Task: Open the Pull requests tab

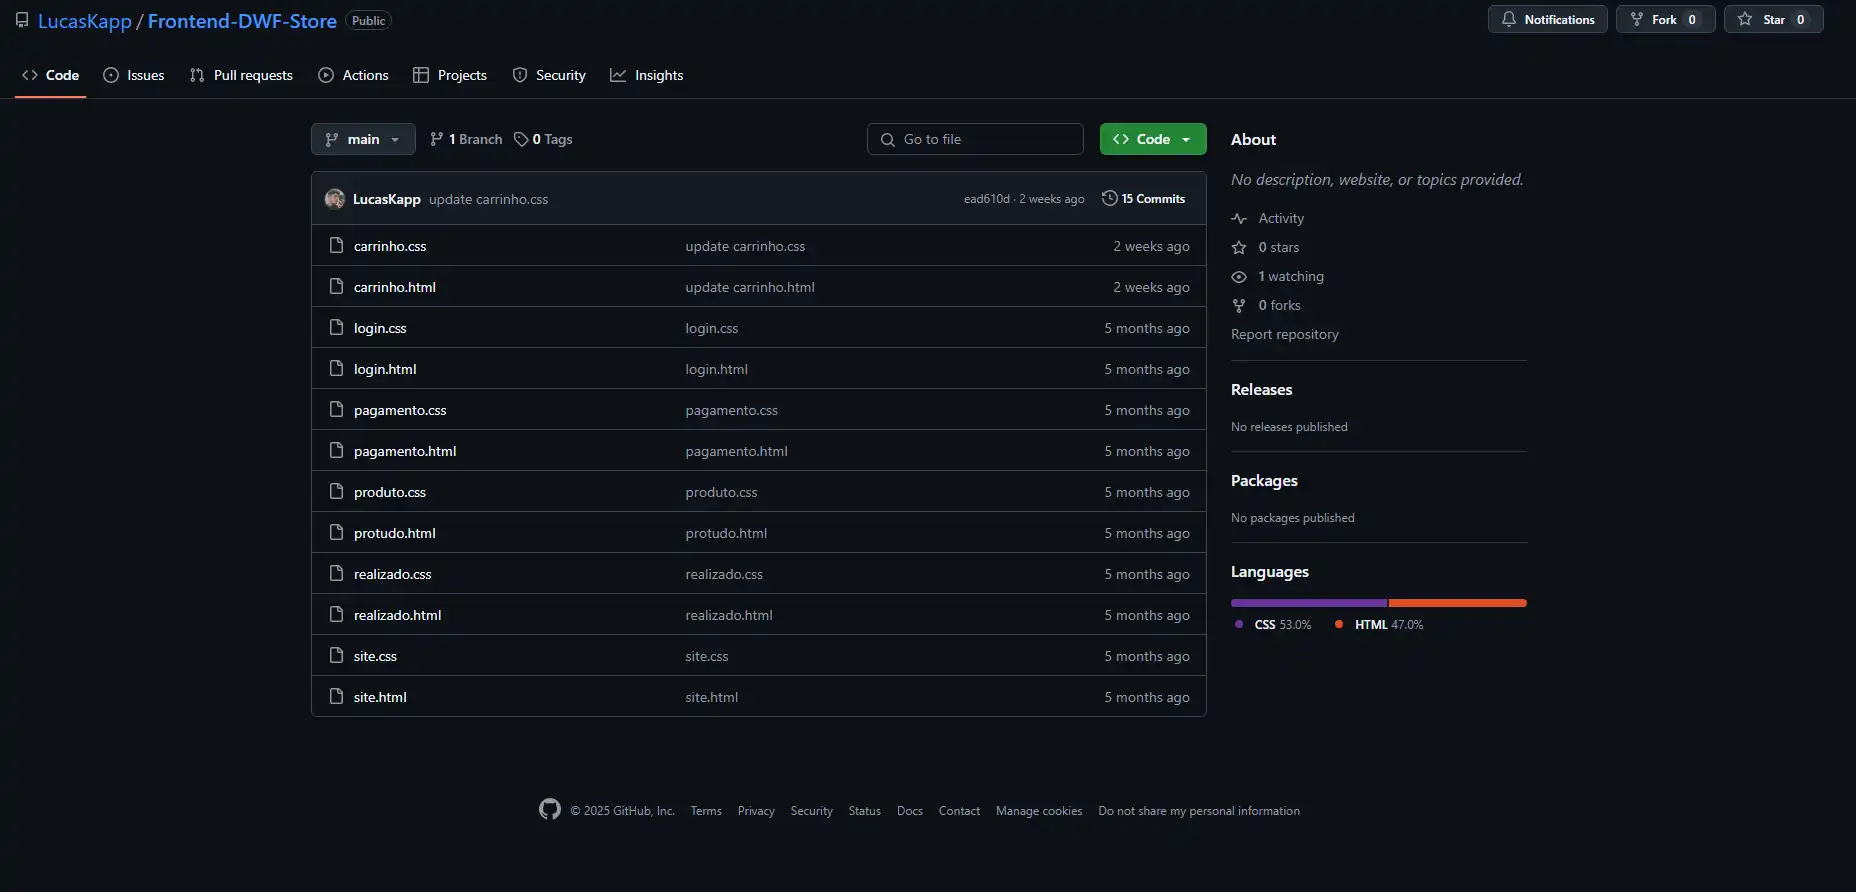Action: point(241,75)
